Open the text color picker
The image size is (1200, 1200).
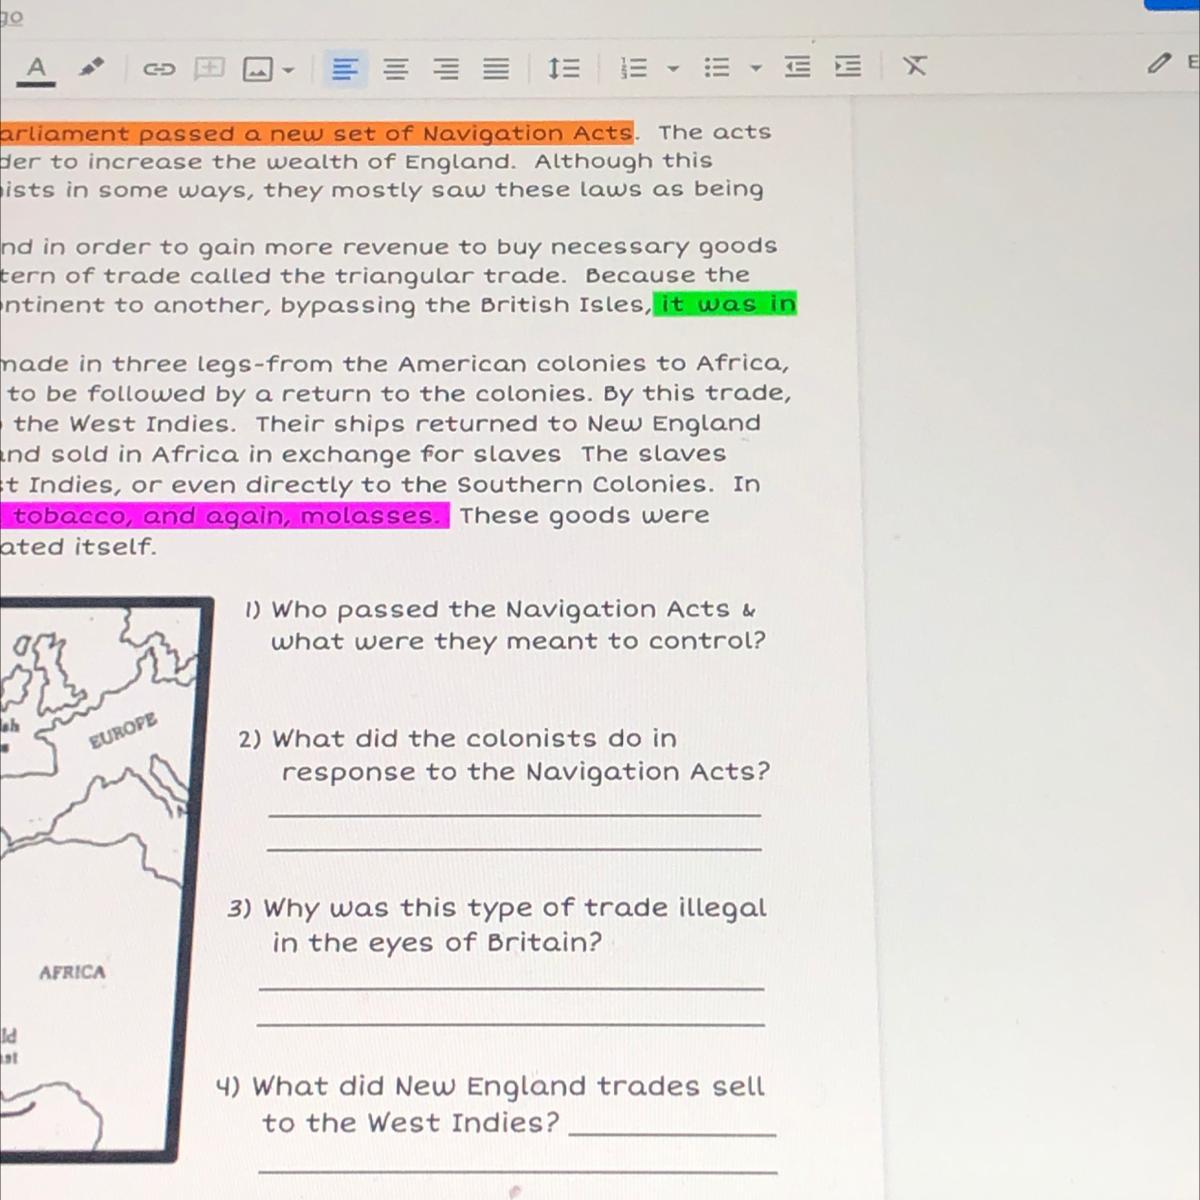[x=36, y=68]
